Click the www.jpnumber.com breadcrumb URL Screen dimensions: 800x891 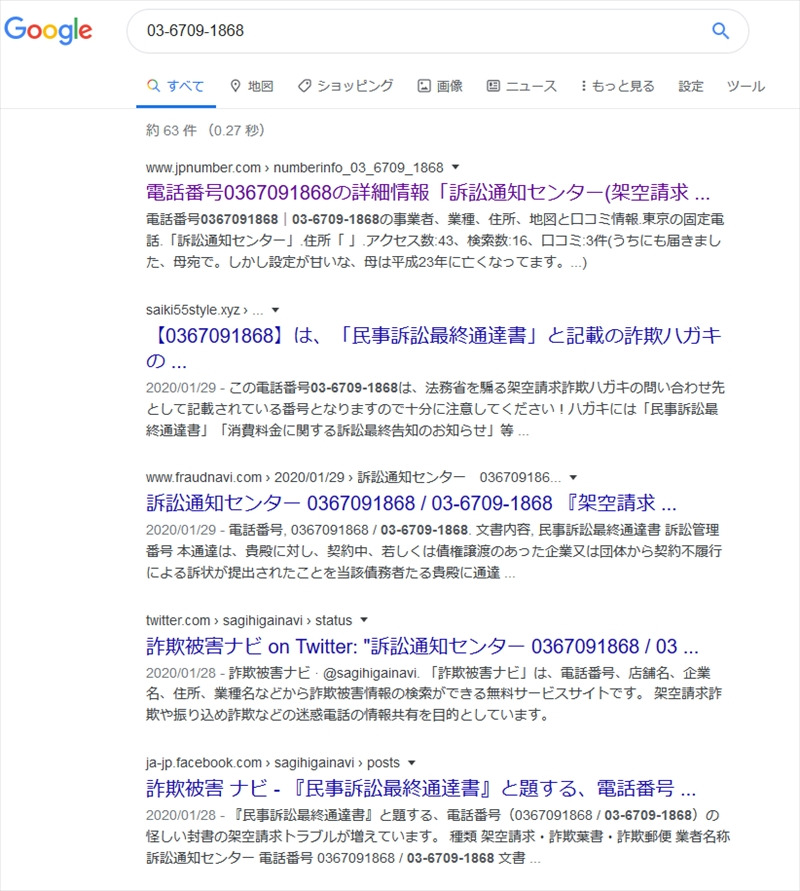click(294, 168)
